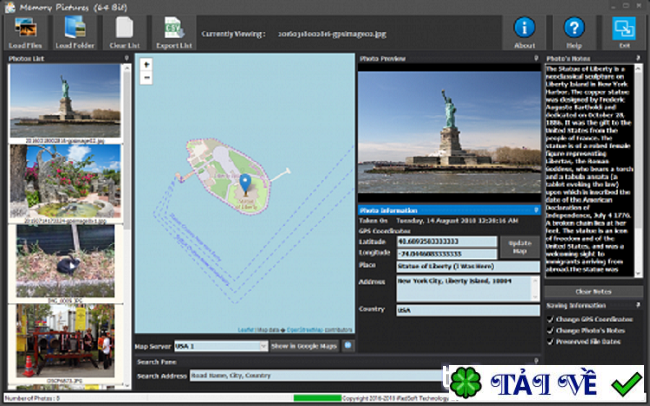Uncheck Preserved File Dates option
650x406 pixels.
point(549,340)
